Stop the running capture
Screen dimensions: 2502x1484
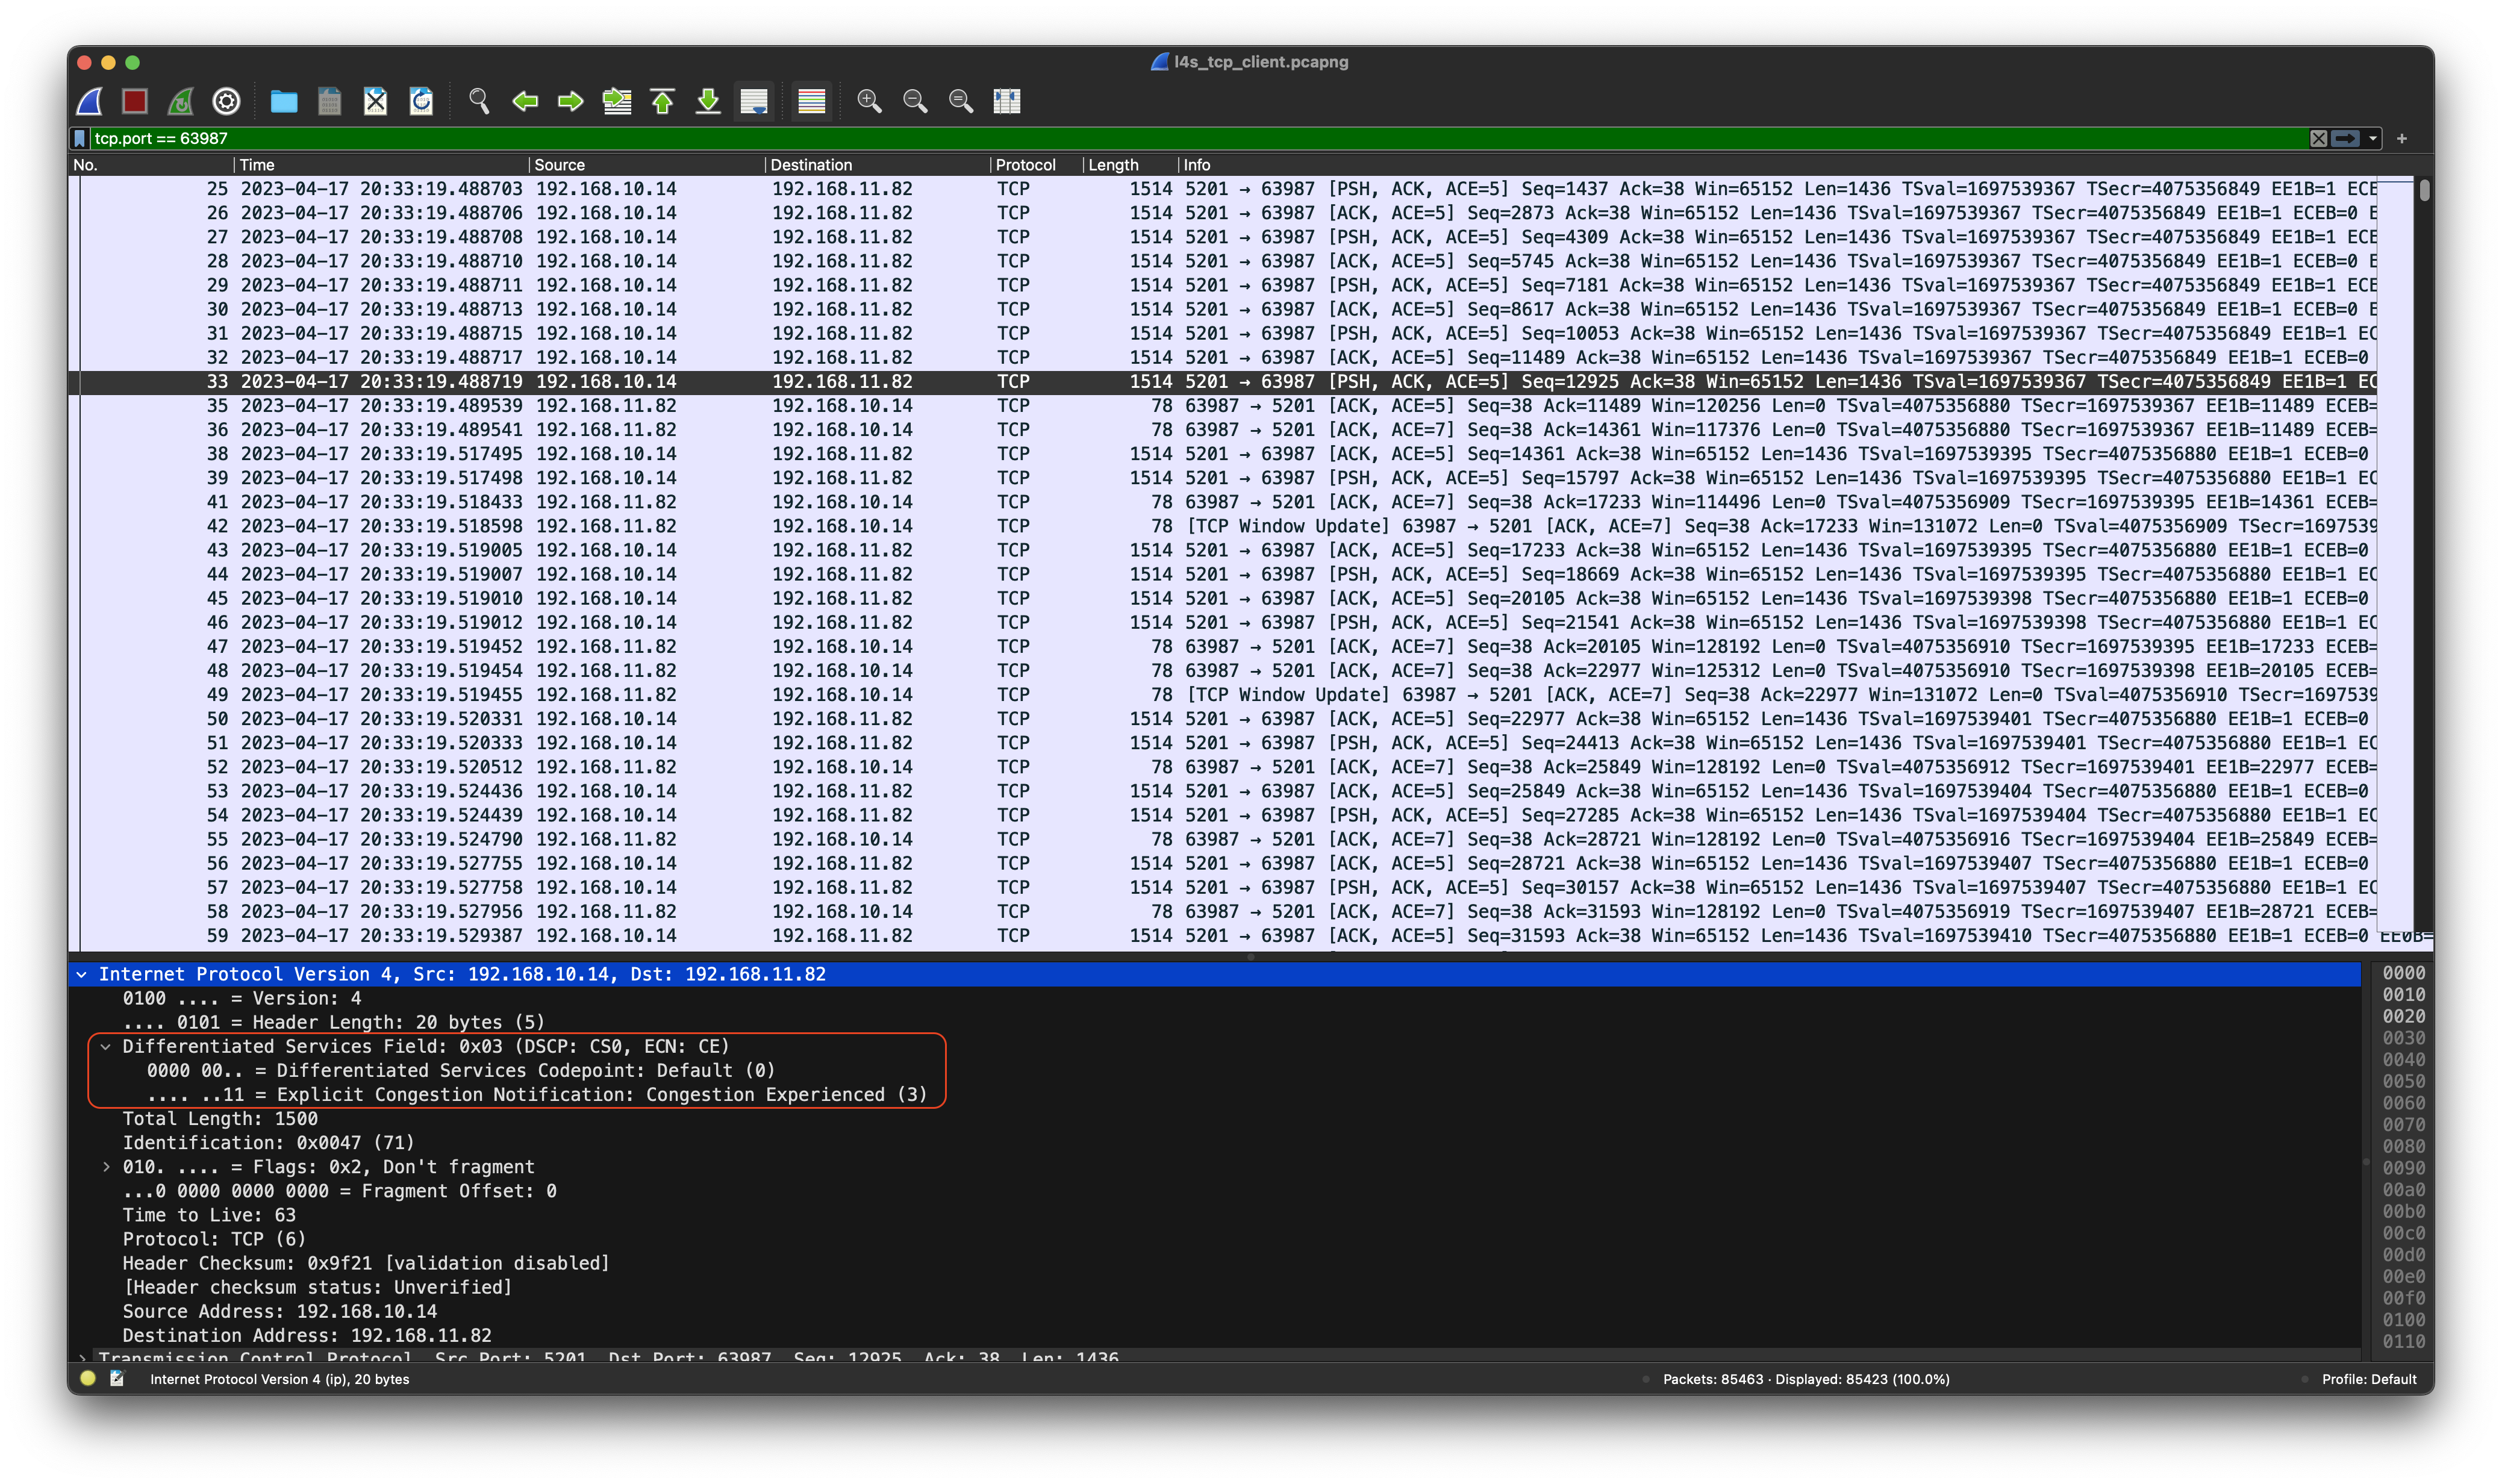pos(134,101)
